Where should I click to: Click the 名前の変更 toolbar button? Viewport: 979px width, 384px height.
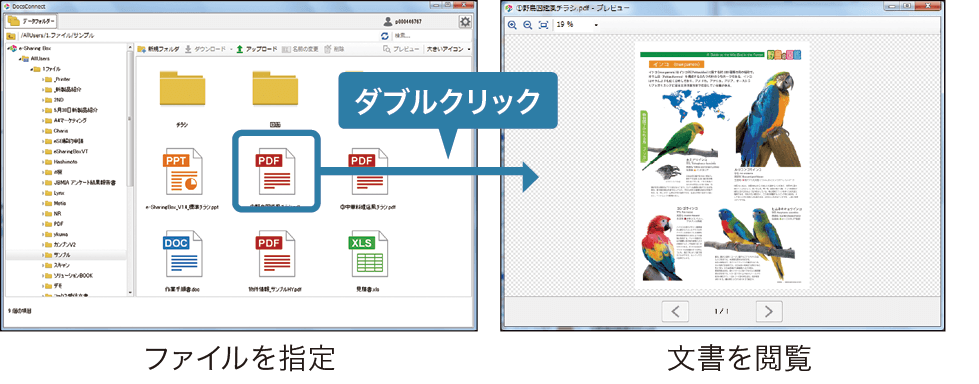tap(301, 49)
